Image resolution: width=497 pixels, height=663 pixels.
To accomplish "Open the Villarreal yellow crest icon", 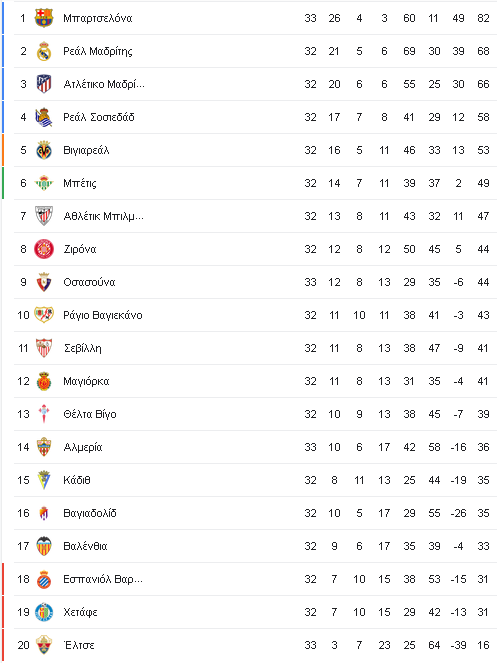I will [x=44, y=150].
